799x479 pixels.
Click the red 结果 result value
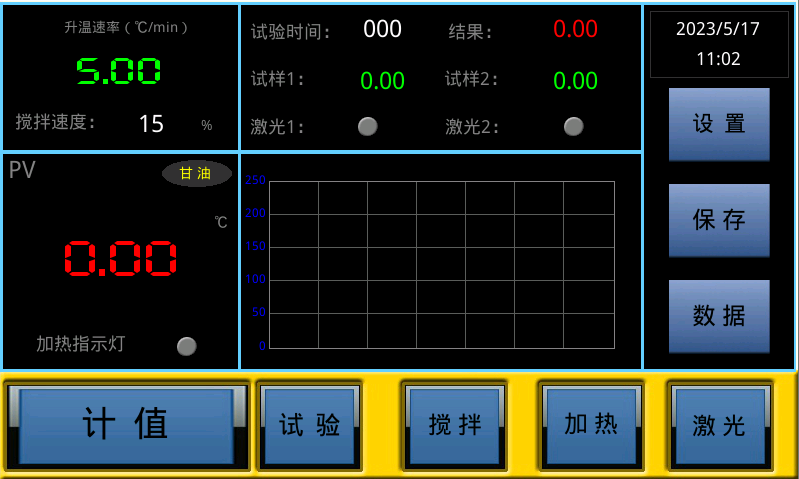(x=575, y=30)
